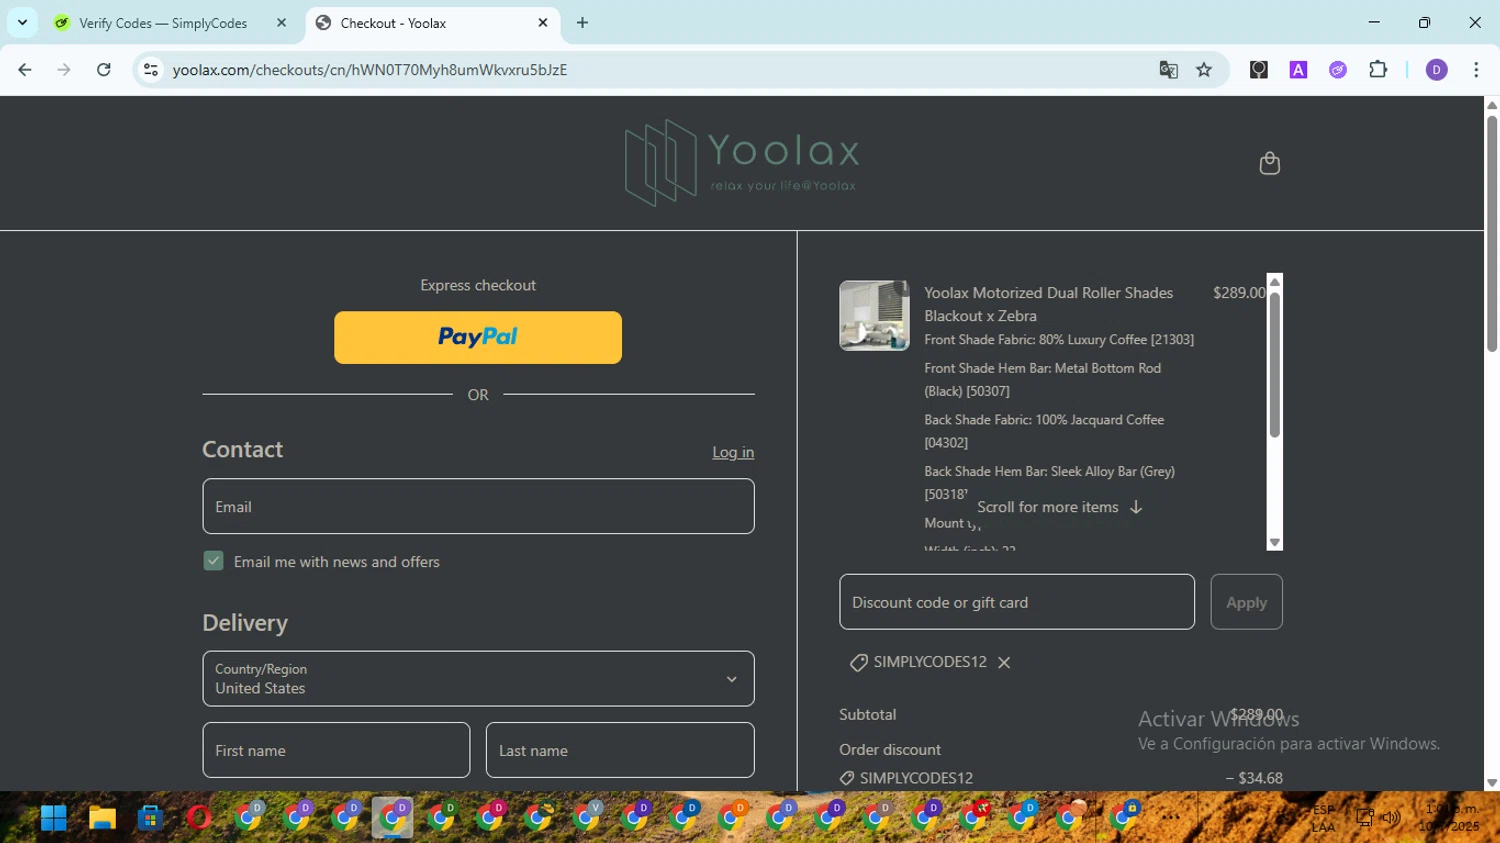Viewport: 1500px width, 843px height.
Task: Open the tab search dropdown arrow
Action: click(x=22, y=22)
